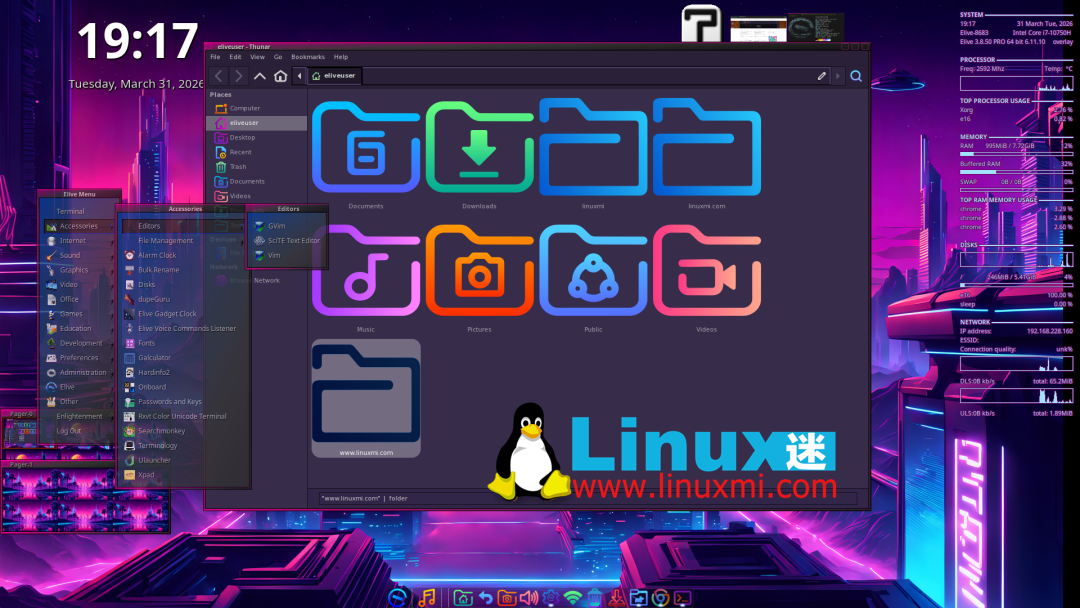Expand the Preferences submenu
The height and width of the screenshot is (608, 1080).
tap(71, 357)
